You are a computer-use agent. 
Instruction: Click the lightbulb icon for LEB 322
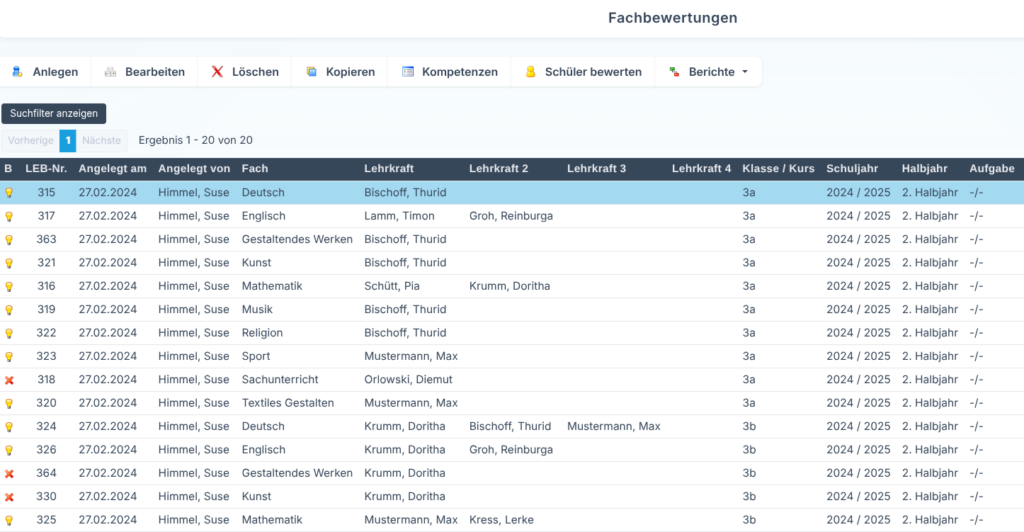click(9, 334)
